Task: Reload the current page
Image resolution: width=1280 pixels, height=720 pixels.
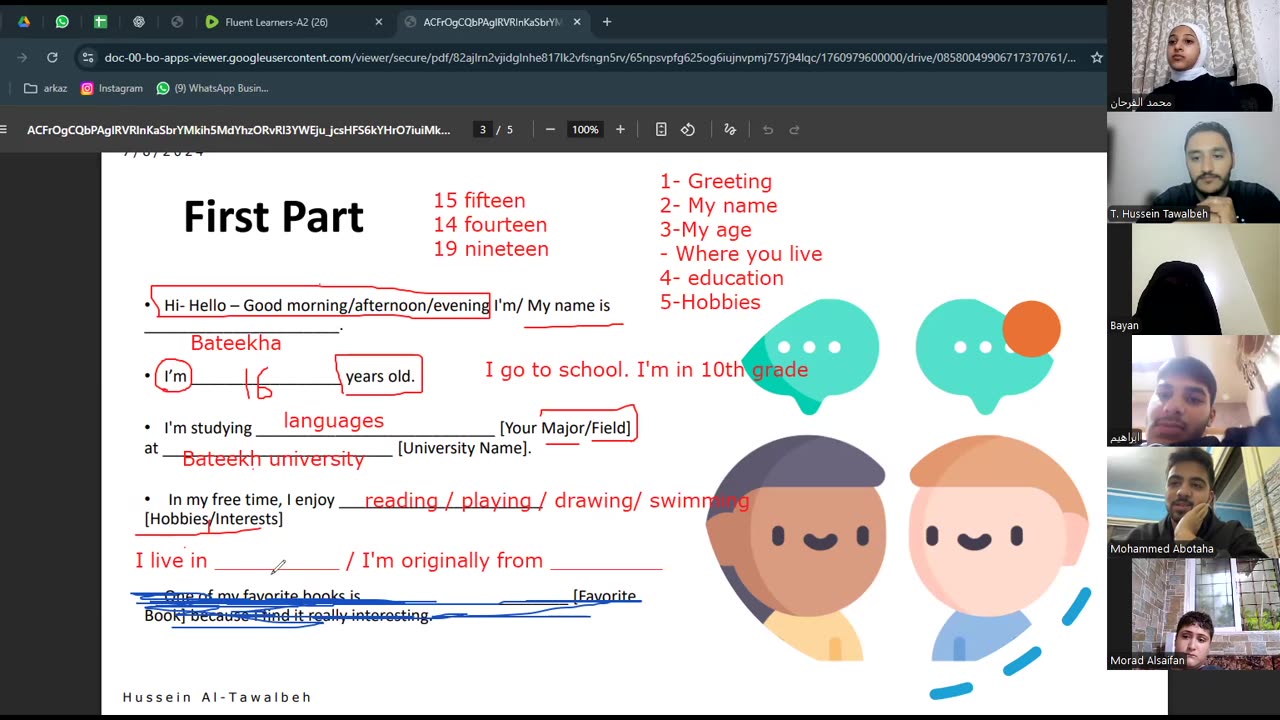Action: point(52,58)
